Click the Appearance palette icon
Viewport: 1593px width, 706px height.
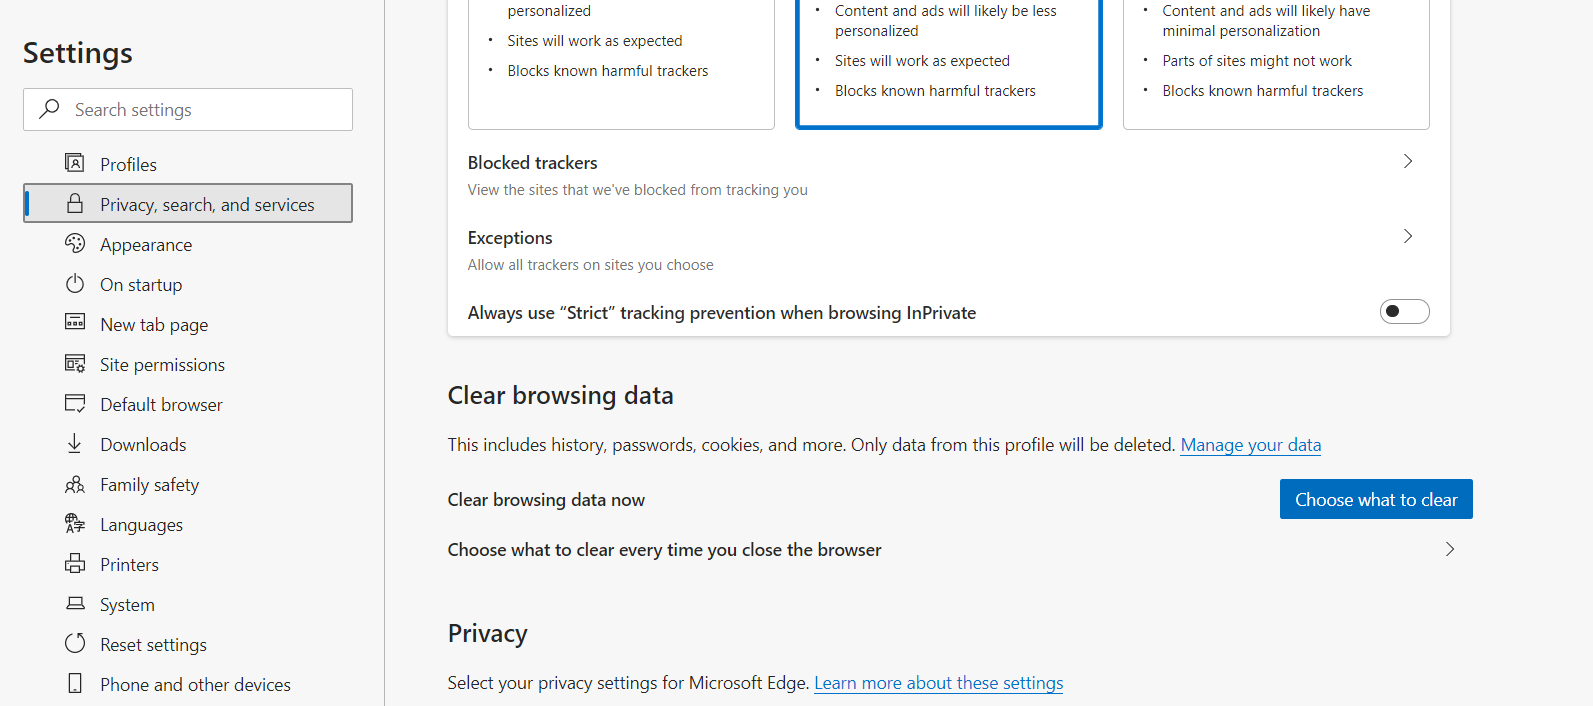[74, 244]
